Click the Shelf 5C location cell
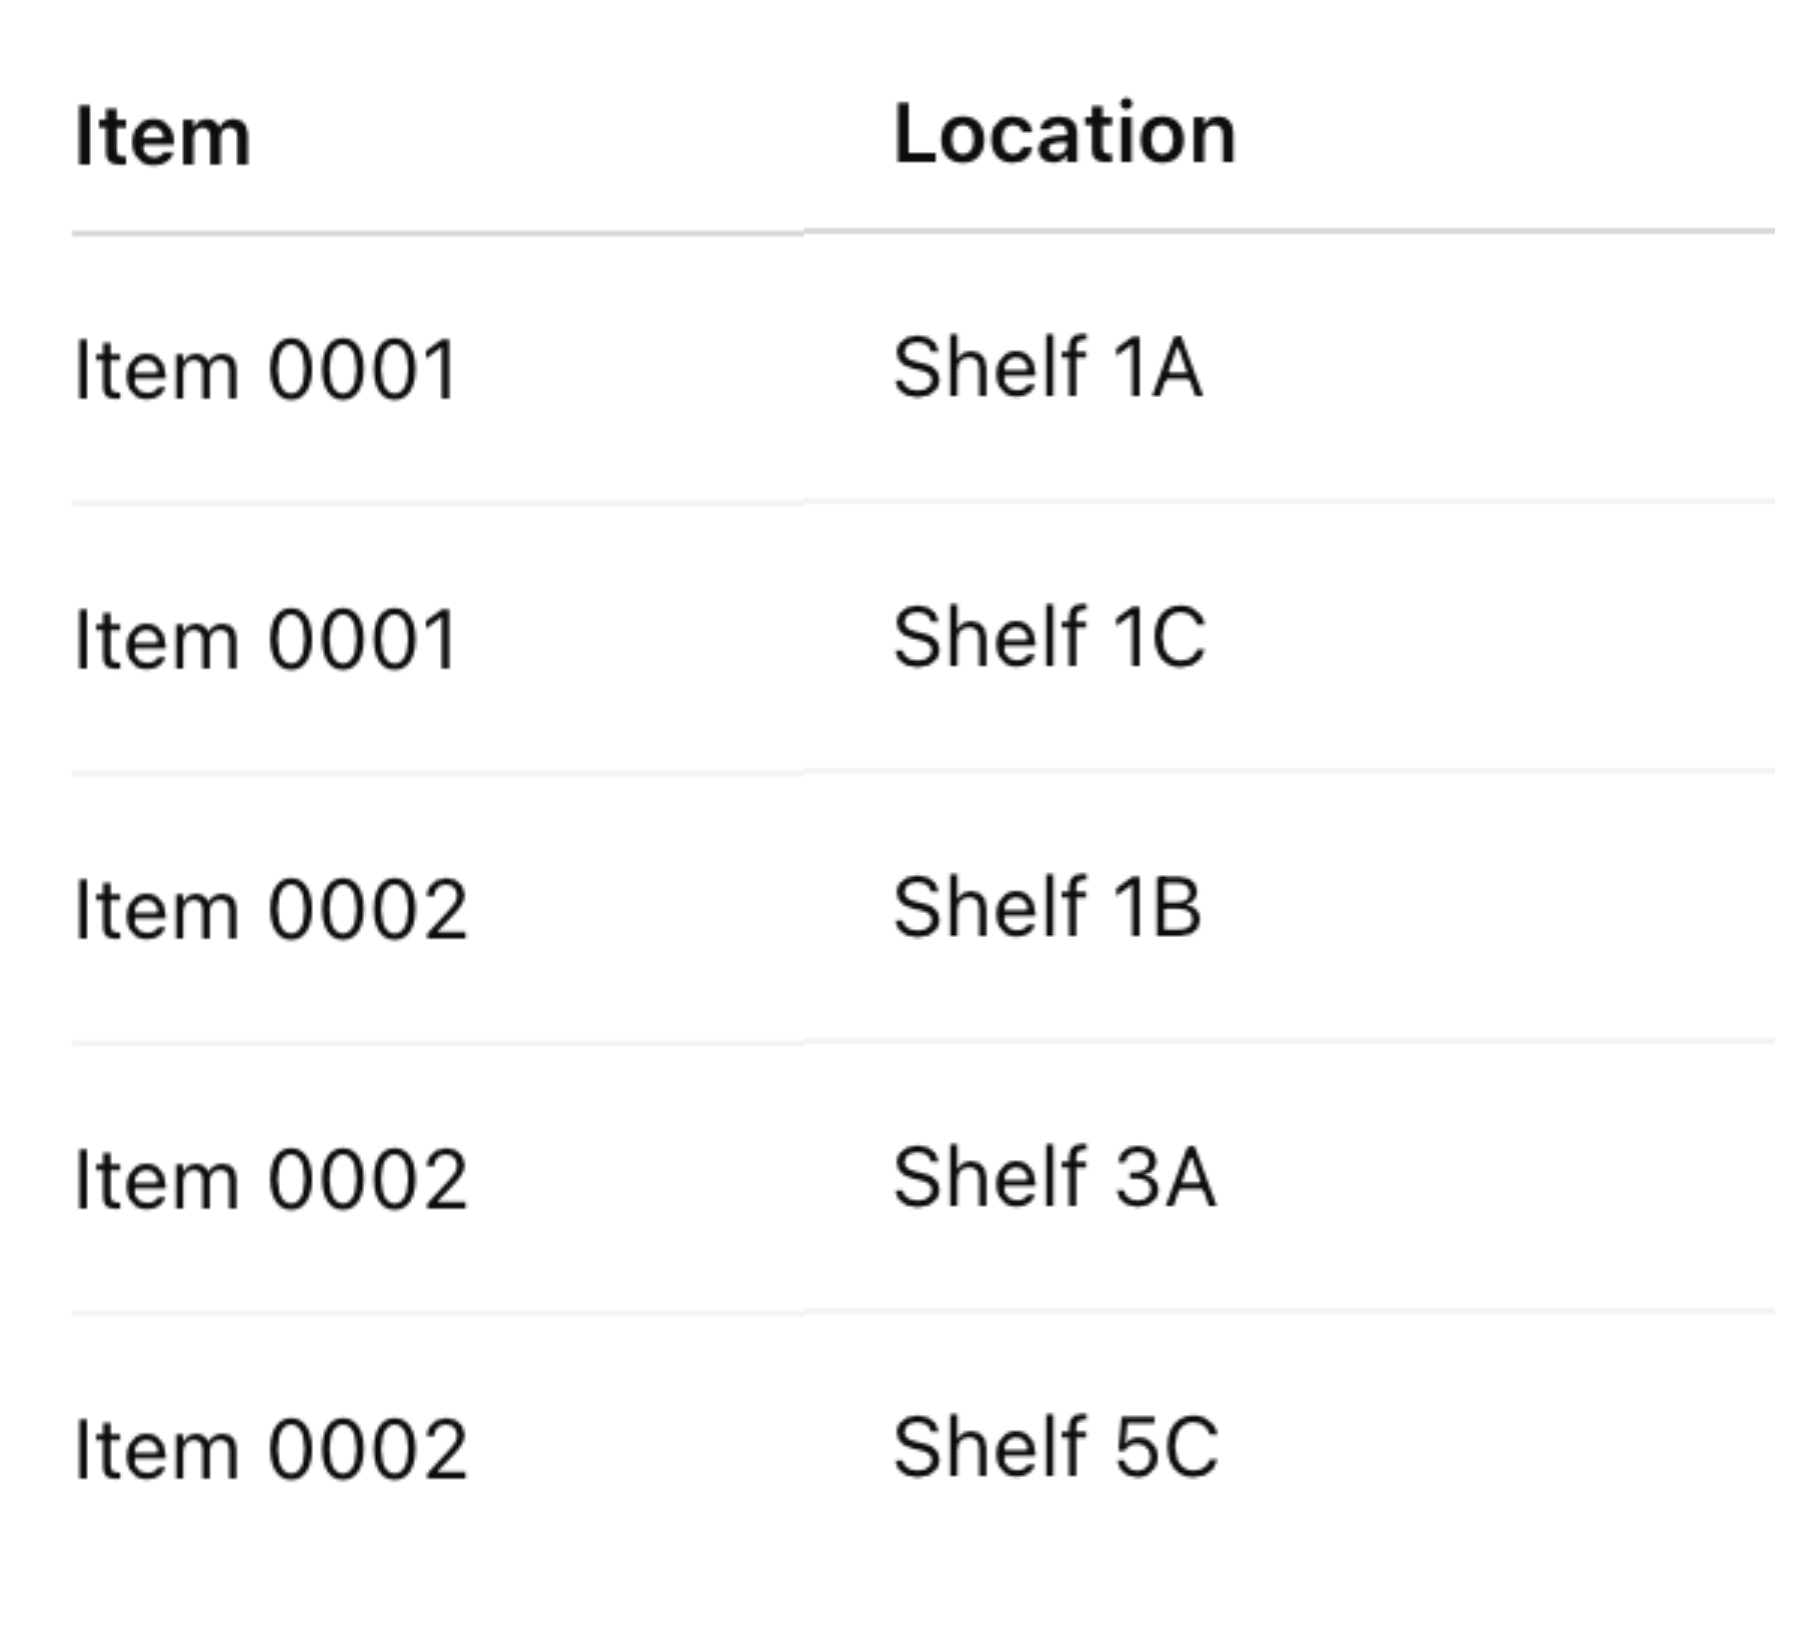The width and height of the screenshot is (1805, 1646). click(1055, 1448)
